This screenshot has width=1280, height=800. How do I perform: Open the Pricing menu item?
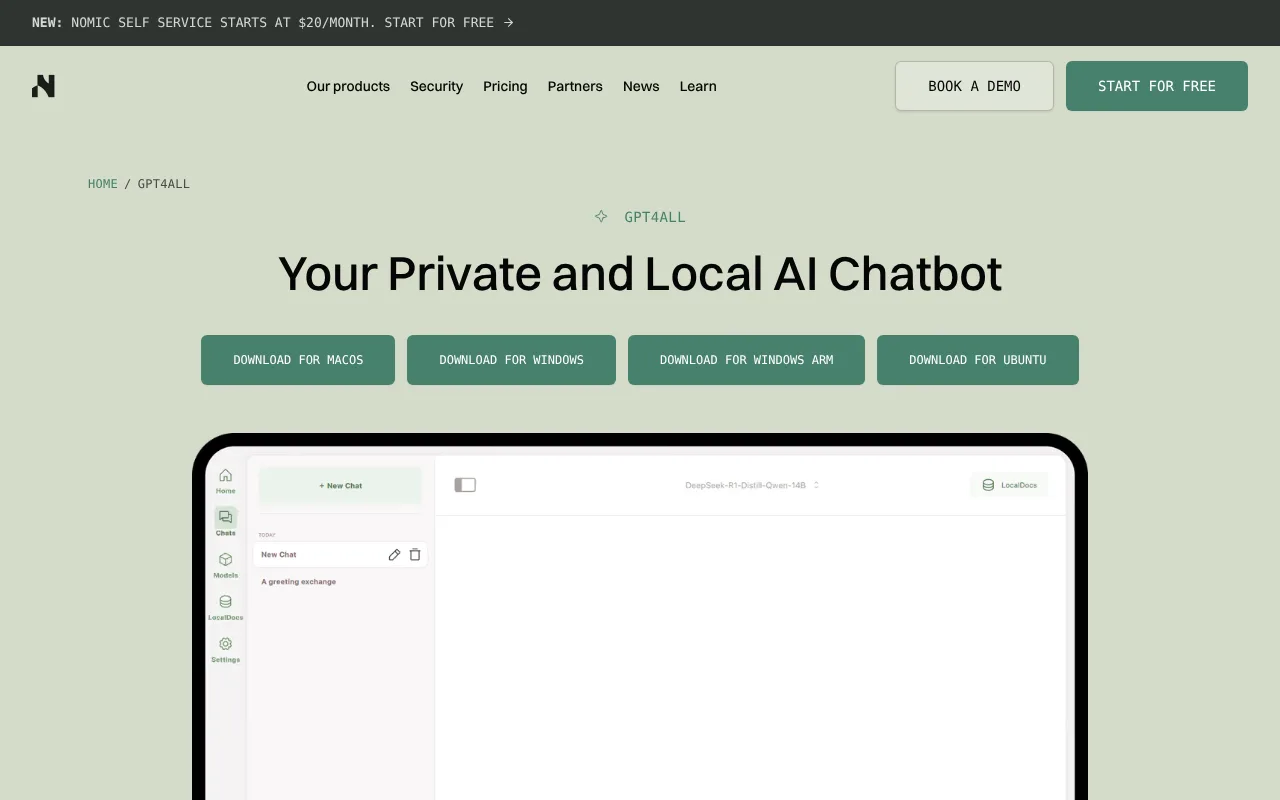tap(505, 86)
